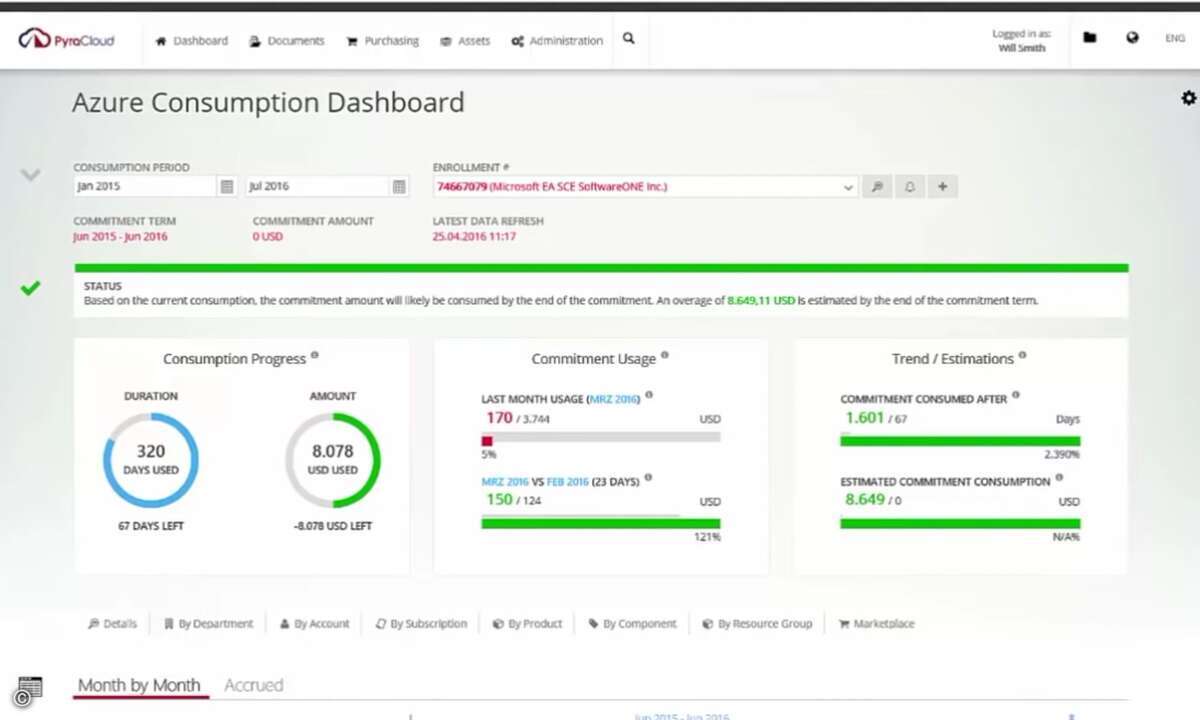The width and height of the screenshot is (1200, 720).
Task: Click the 121% comparison progress bar
Action: click(601, 522)
